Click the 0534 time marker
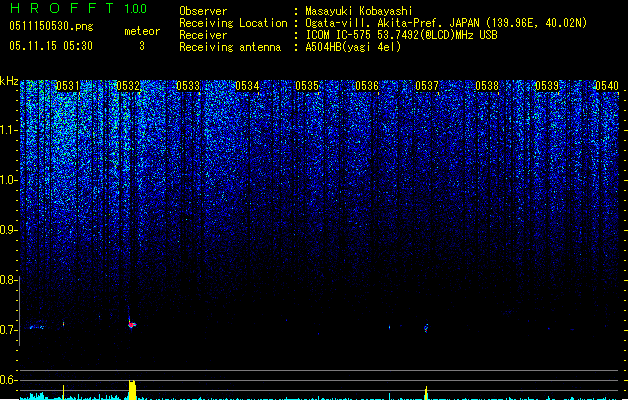Viewport: 629px width, 400px height. [x=248, y=86]
